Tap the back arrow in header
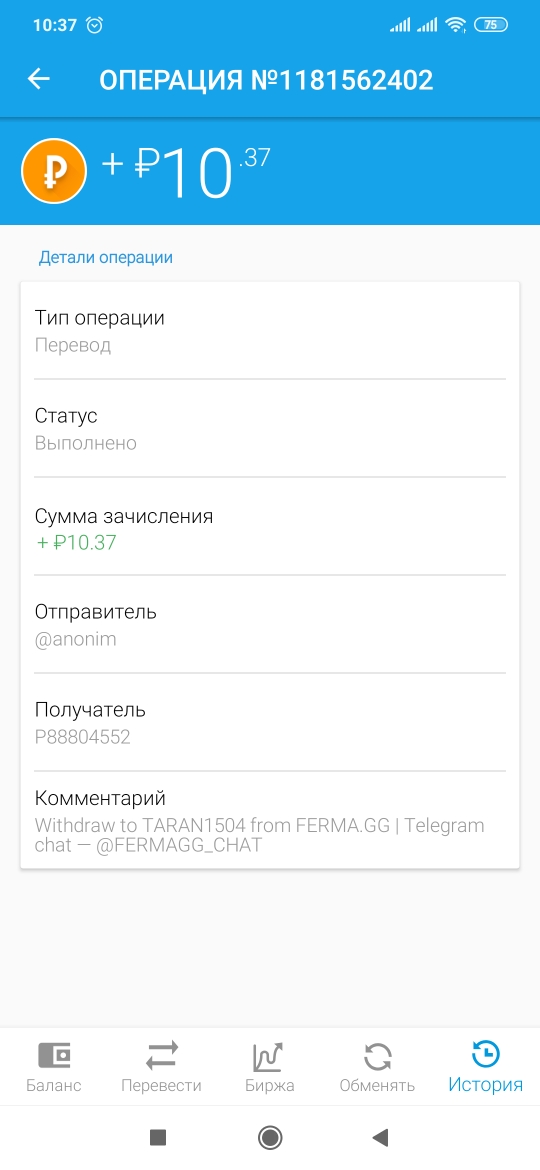This screenshot has height=1170, width=540. pos(39,78)
